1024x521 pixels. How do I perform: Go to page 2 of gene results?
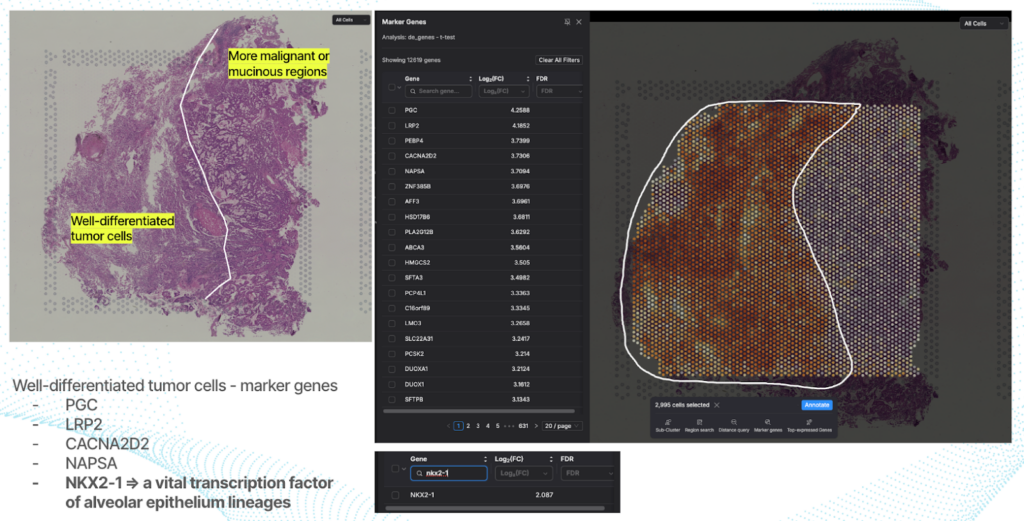[468, 426]
